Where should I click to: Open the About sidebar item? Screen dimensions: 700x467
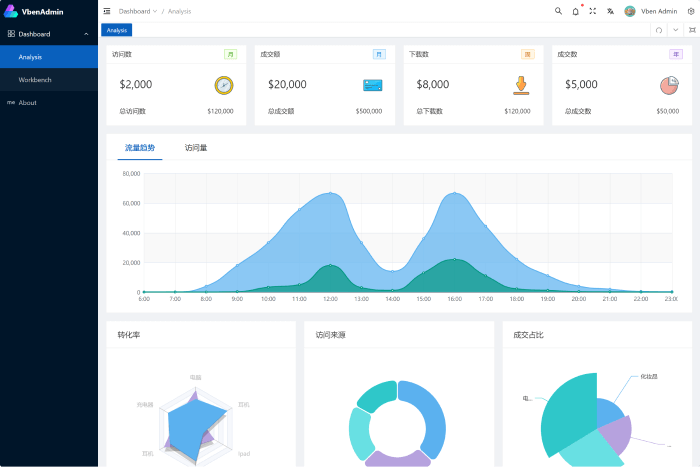pyautogui.click(x=49, y=102)
